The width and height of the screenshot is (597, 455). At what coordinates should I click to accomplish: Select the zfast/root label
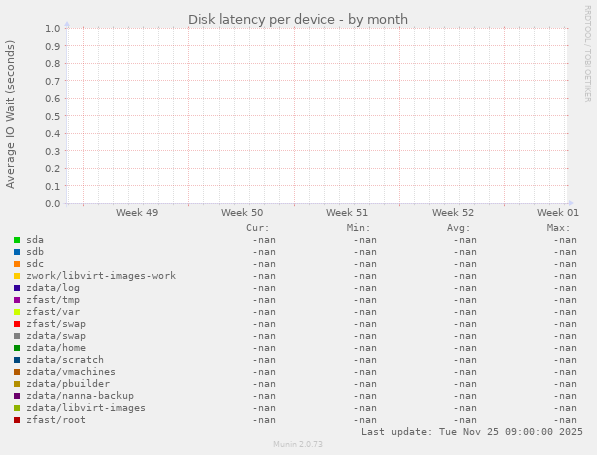click(56, 420)
